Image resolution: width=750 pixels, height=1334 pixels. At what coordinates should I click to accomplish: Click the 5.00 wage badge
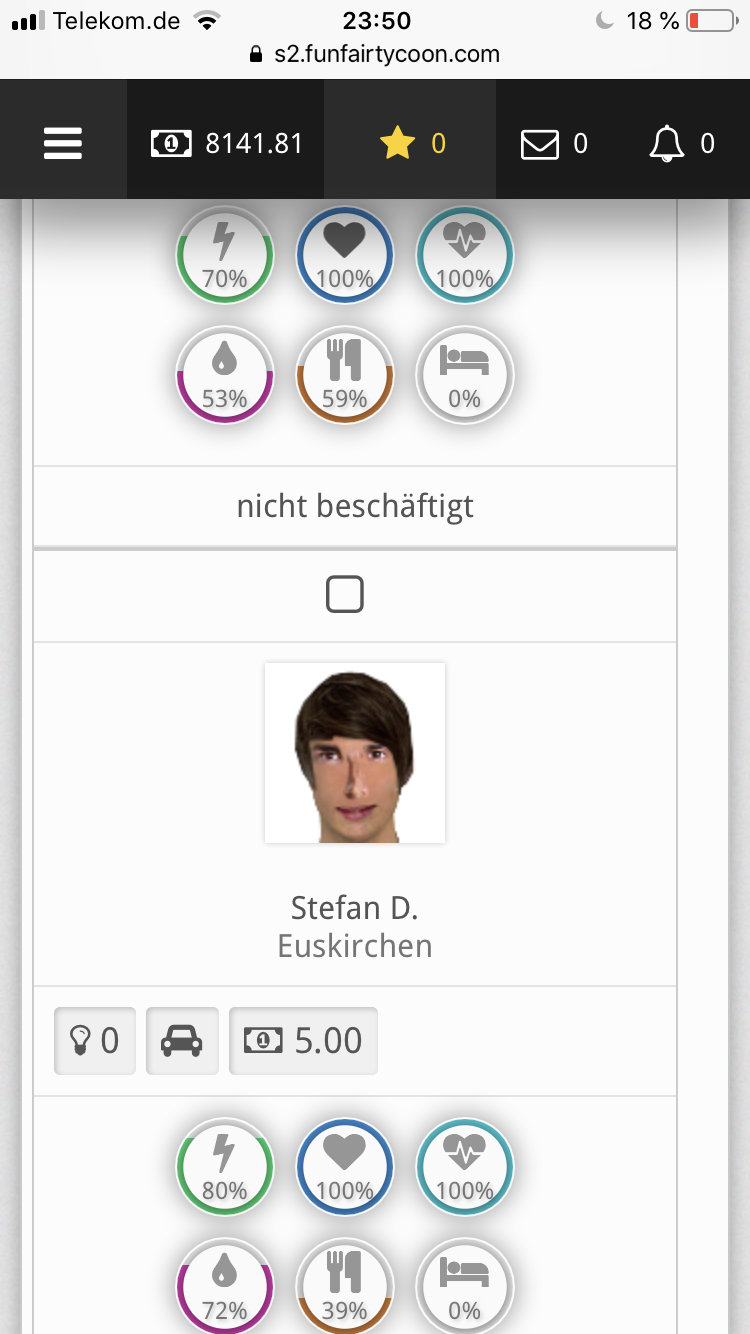pyautogui.click(x=303, y=1041)
